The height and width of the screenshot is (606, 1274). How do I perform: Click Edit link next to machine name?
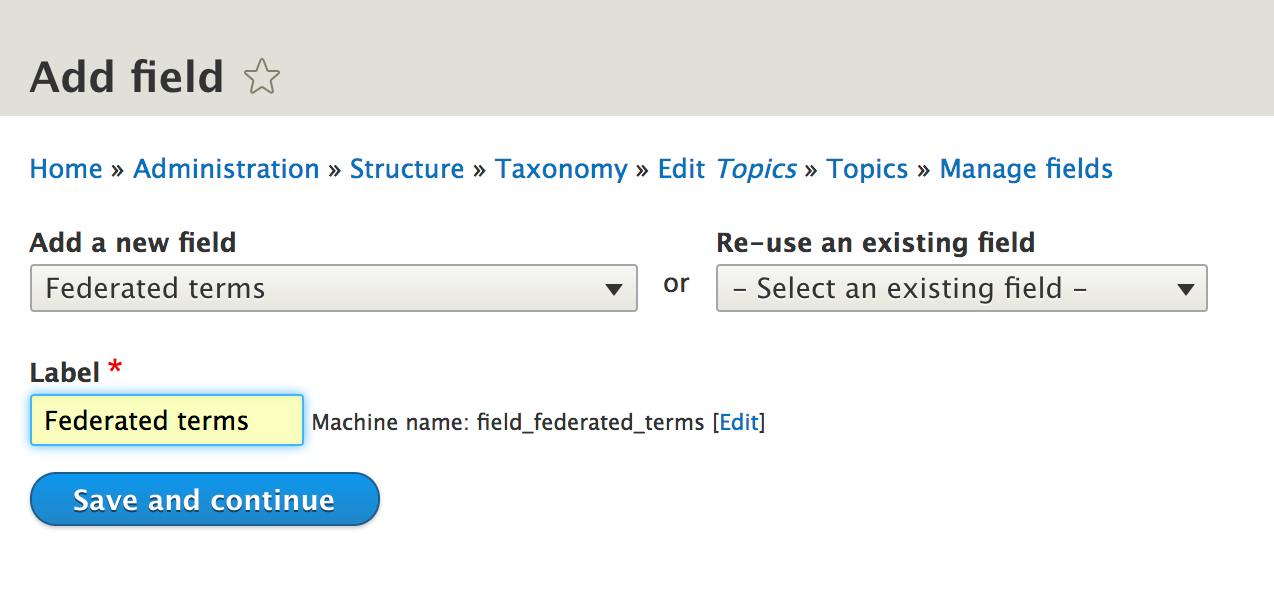pos(739,423)
